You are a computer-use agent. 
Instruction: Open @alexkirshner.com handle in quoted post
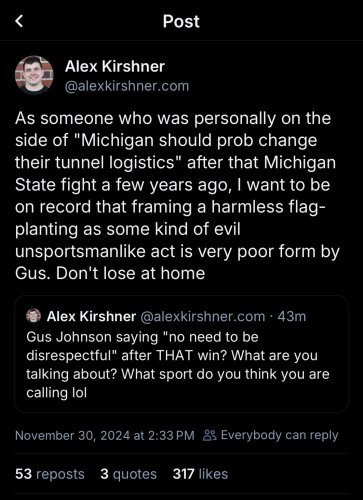[x=203, y=316]
